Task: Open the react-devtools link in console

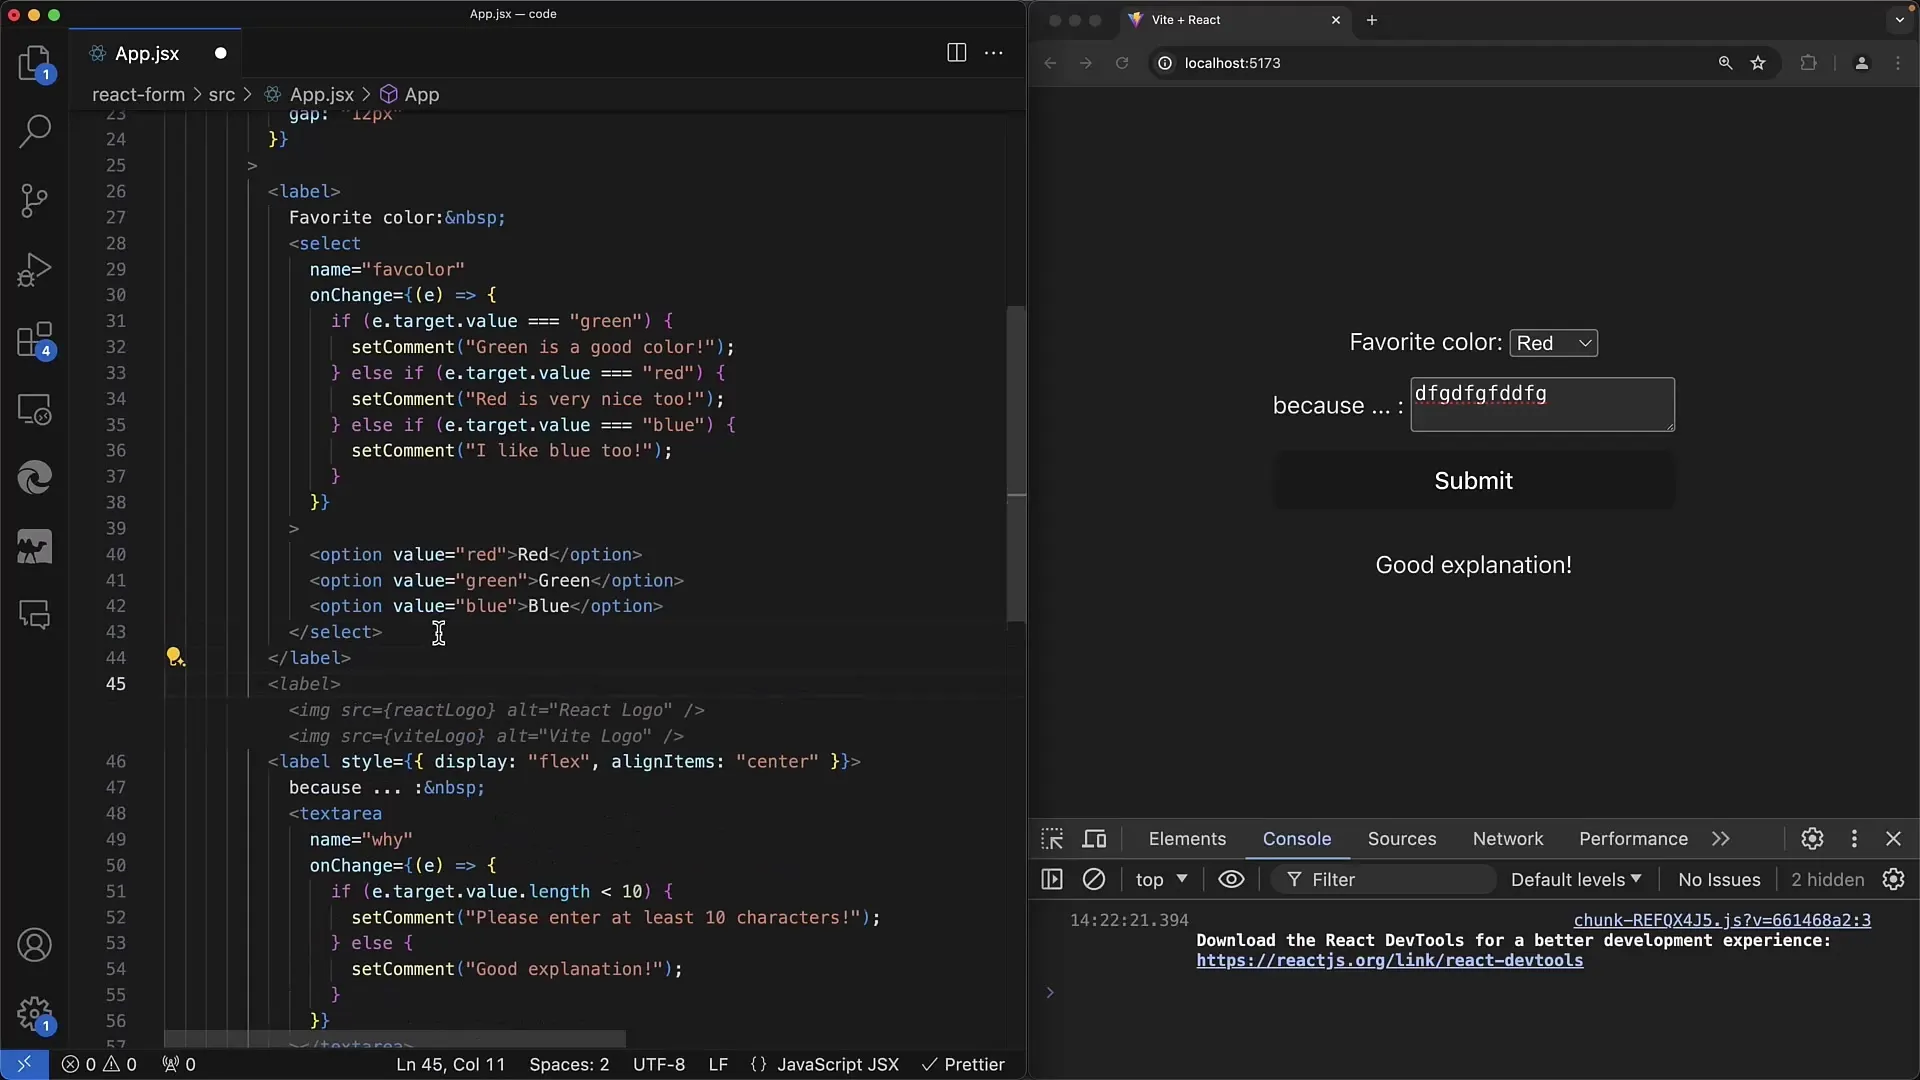Action: click(1389, 960)
